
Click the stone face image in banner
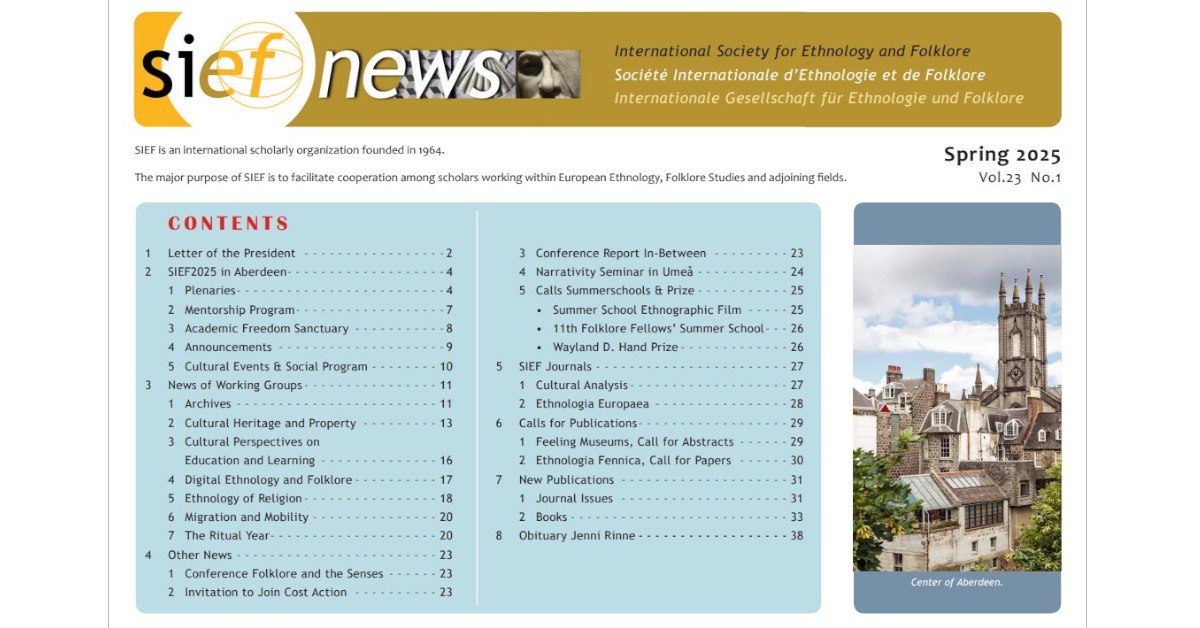[547, 74]
